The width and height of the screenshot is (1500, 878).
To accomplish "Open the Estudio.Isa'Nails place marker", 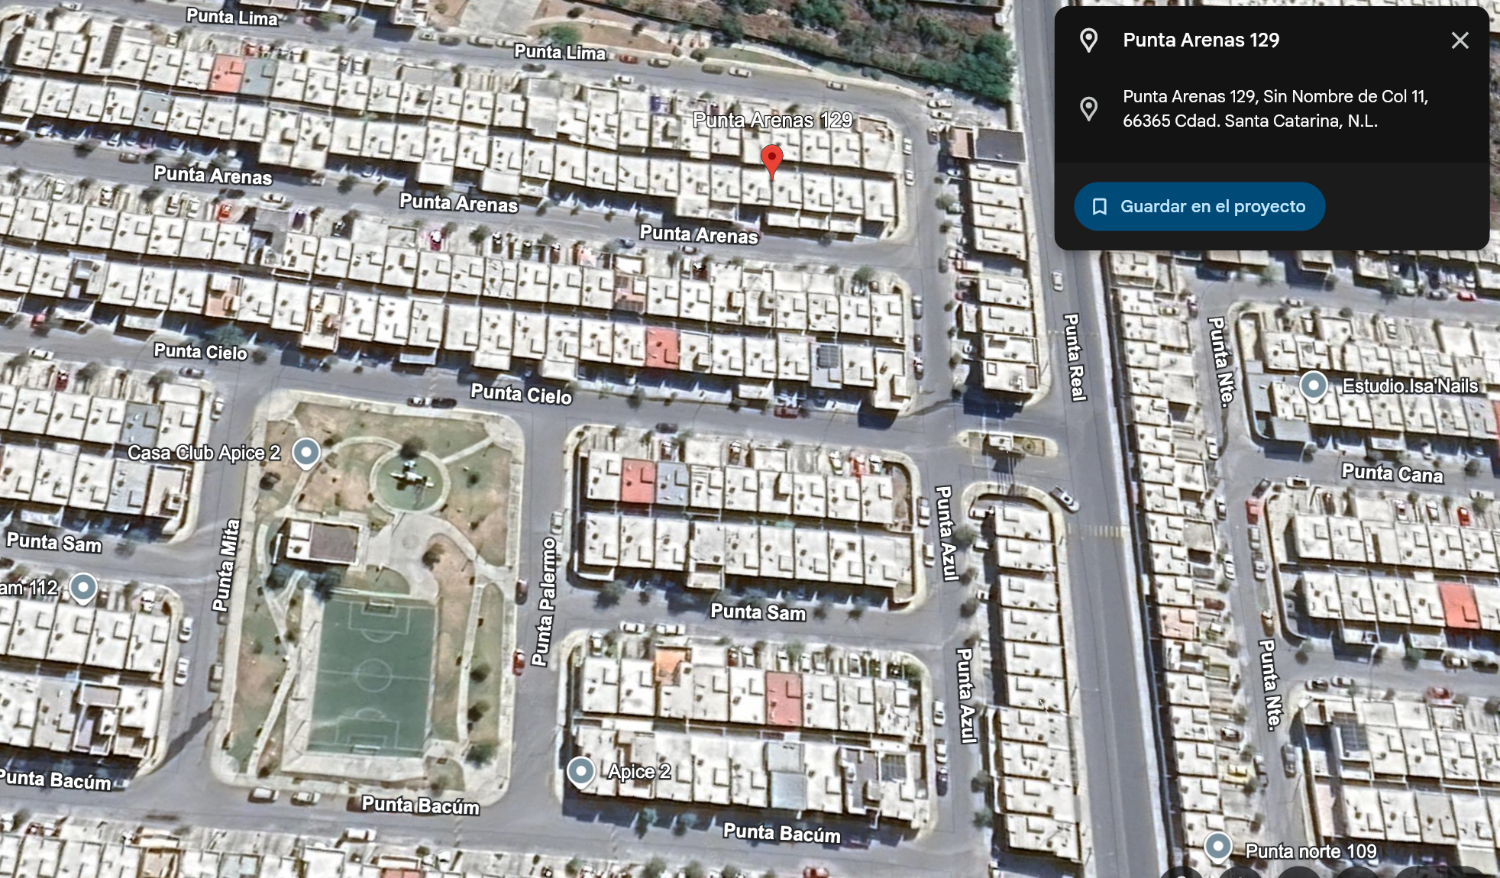I will click(x=1313, y=385).
